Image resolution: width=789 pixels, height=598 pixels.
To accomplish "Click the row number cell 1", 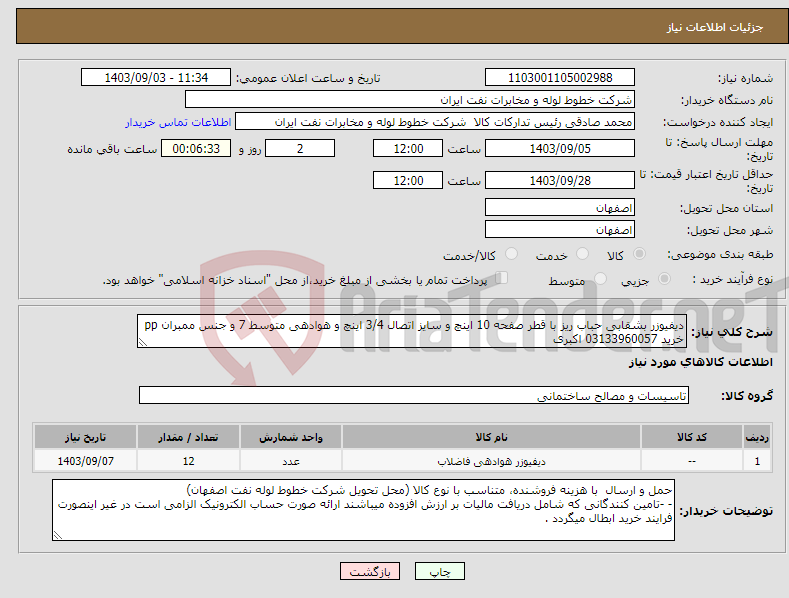I will [x=757, y=461].
